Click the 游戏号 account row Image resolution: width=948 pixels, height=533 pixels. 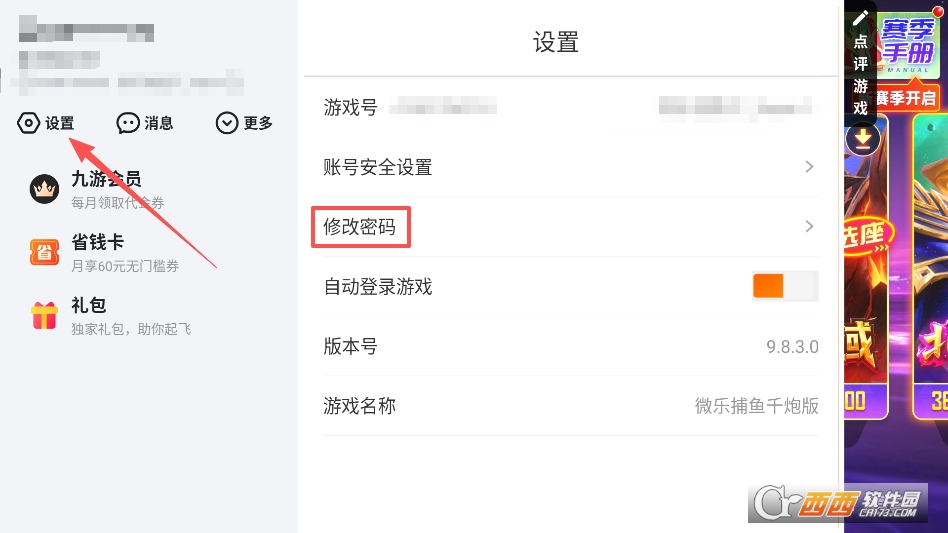pyautogui.click(x=570, y=107)
